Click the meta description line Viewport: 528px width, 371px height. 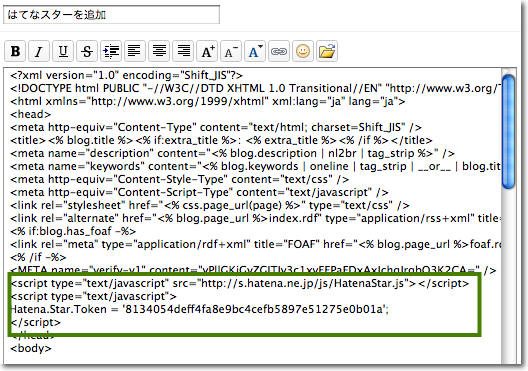[232, 154]
